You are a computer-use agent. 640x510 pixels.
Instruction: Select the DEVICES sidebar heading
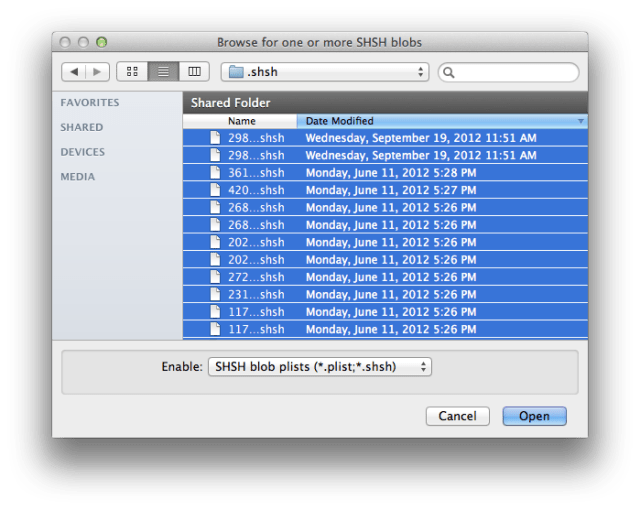pyautogui.click(x=82, y=152)
